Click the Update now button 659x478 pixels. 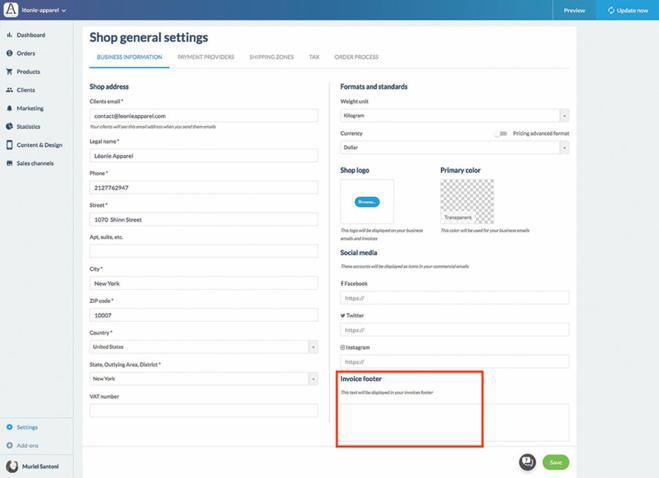point(627,10)
